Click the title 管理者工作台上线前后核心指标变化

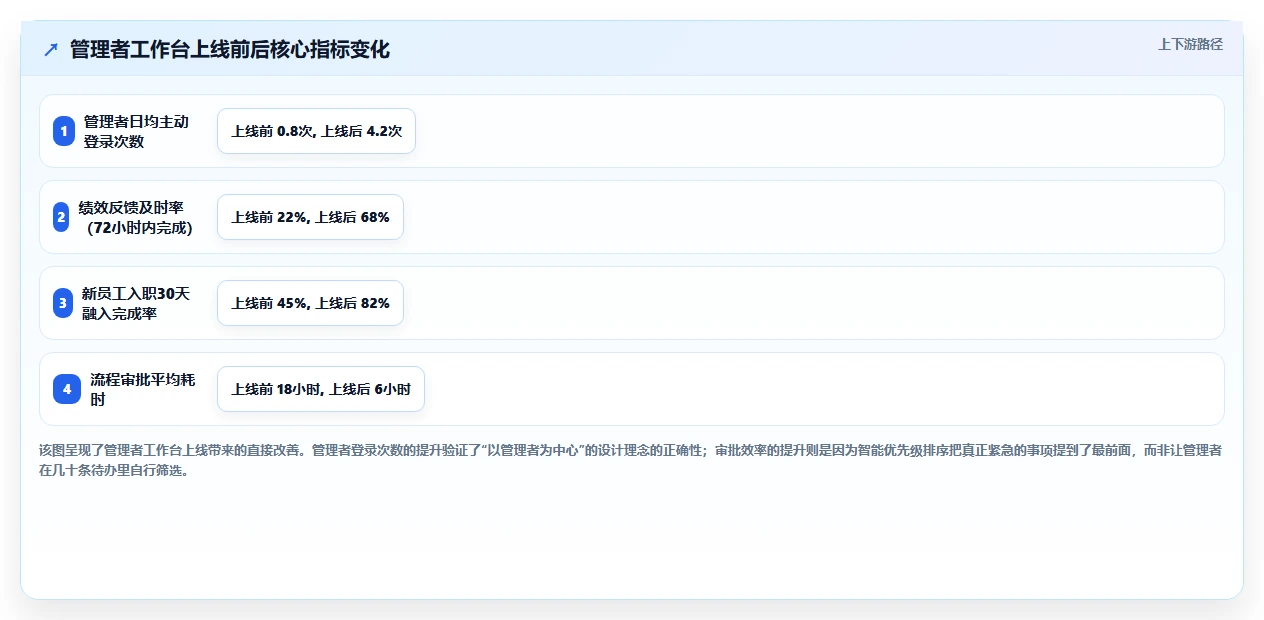(x=229, y=49)
